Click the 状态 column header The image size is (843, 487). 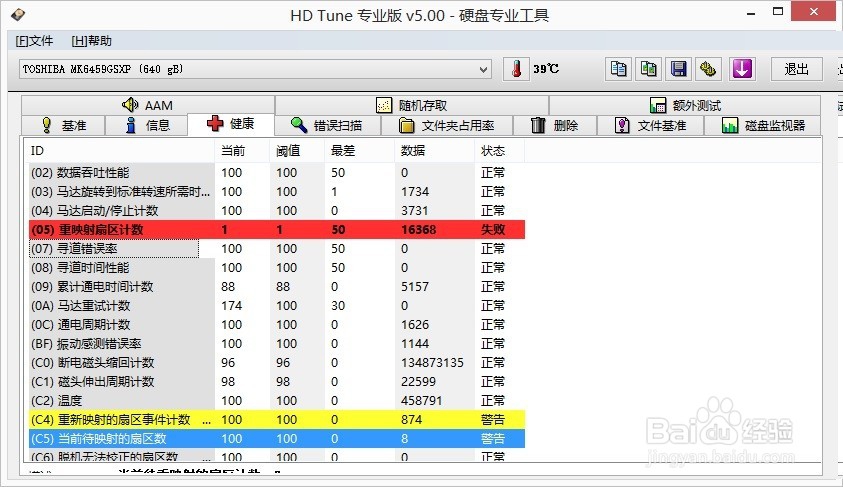click(x=499, y=151)
